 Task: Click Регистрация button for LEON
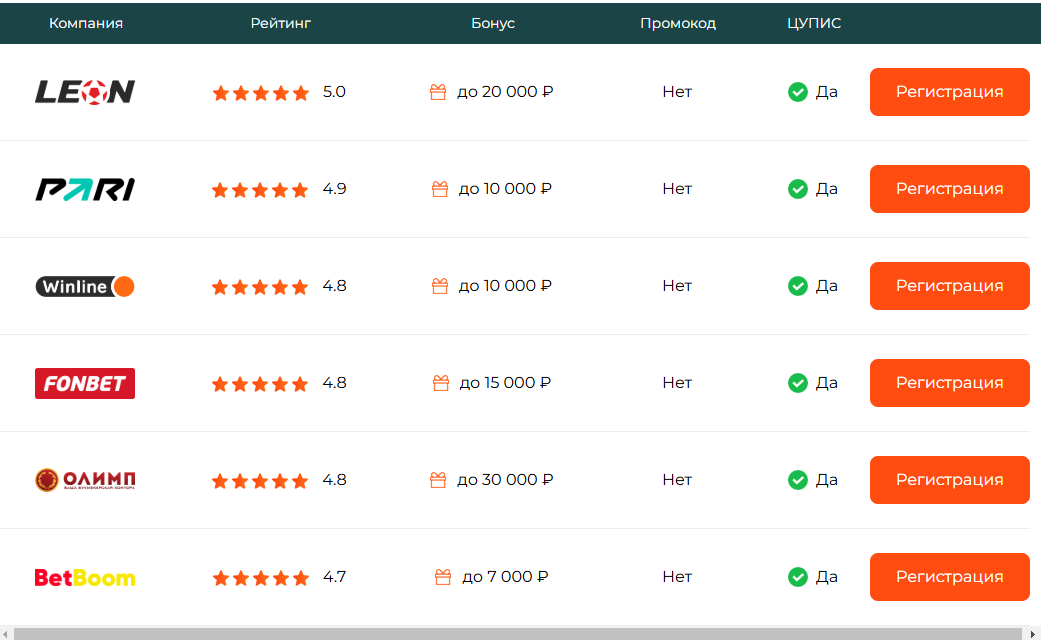950,92
